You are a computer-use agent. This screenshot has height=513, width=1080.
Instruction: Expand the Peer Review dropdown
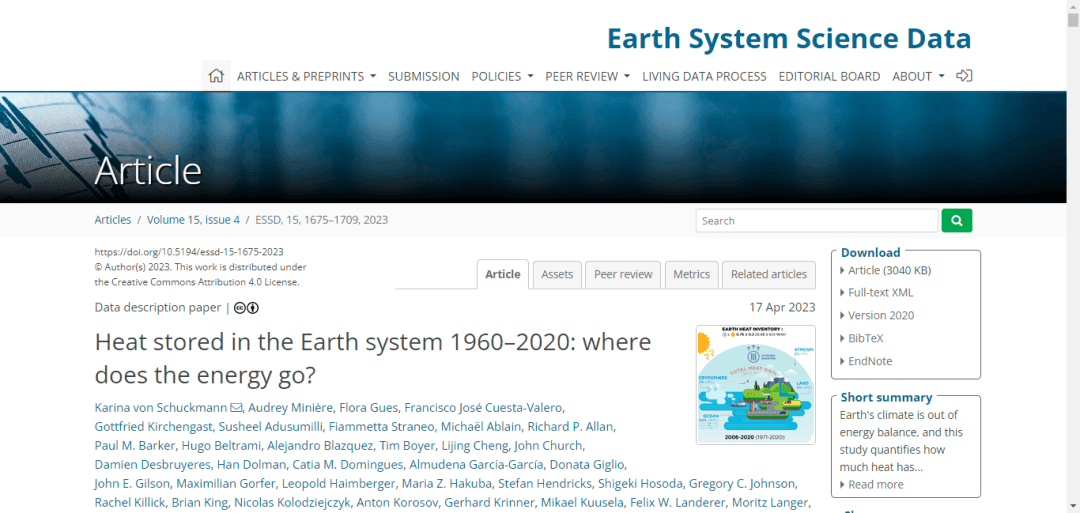[x=587, y=76]
